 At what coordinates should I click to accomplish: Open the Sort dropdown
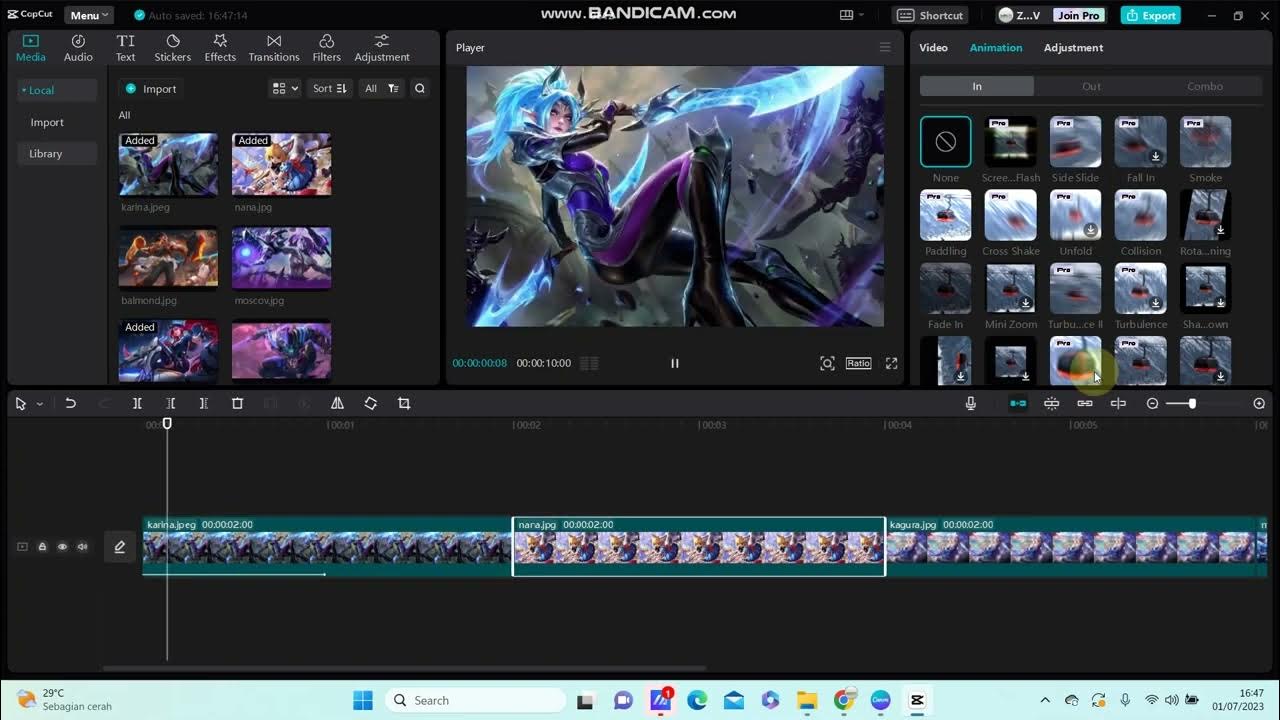tap(329, 88)
